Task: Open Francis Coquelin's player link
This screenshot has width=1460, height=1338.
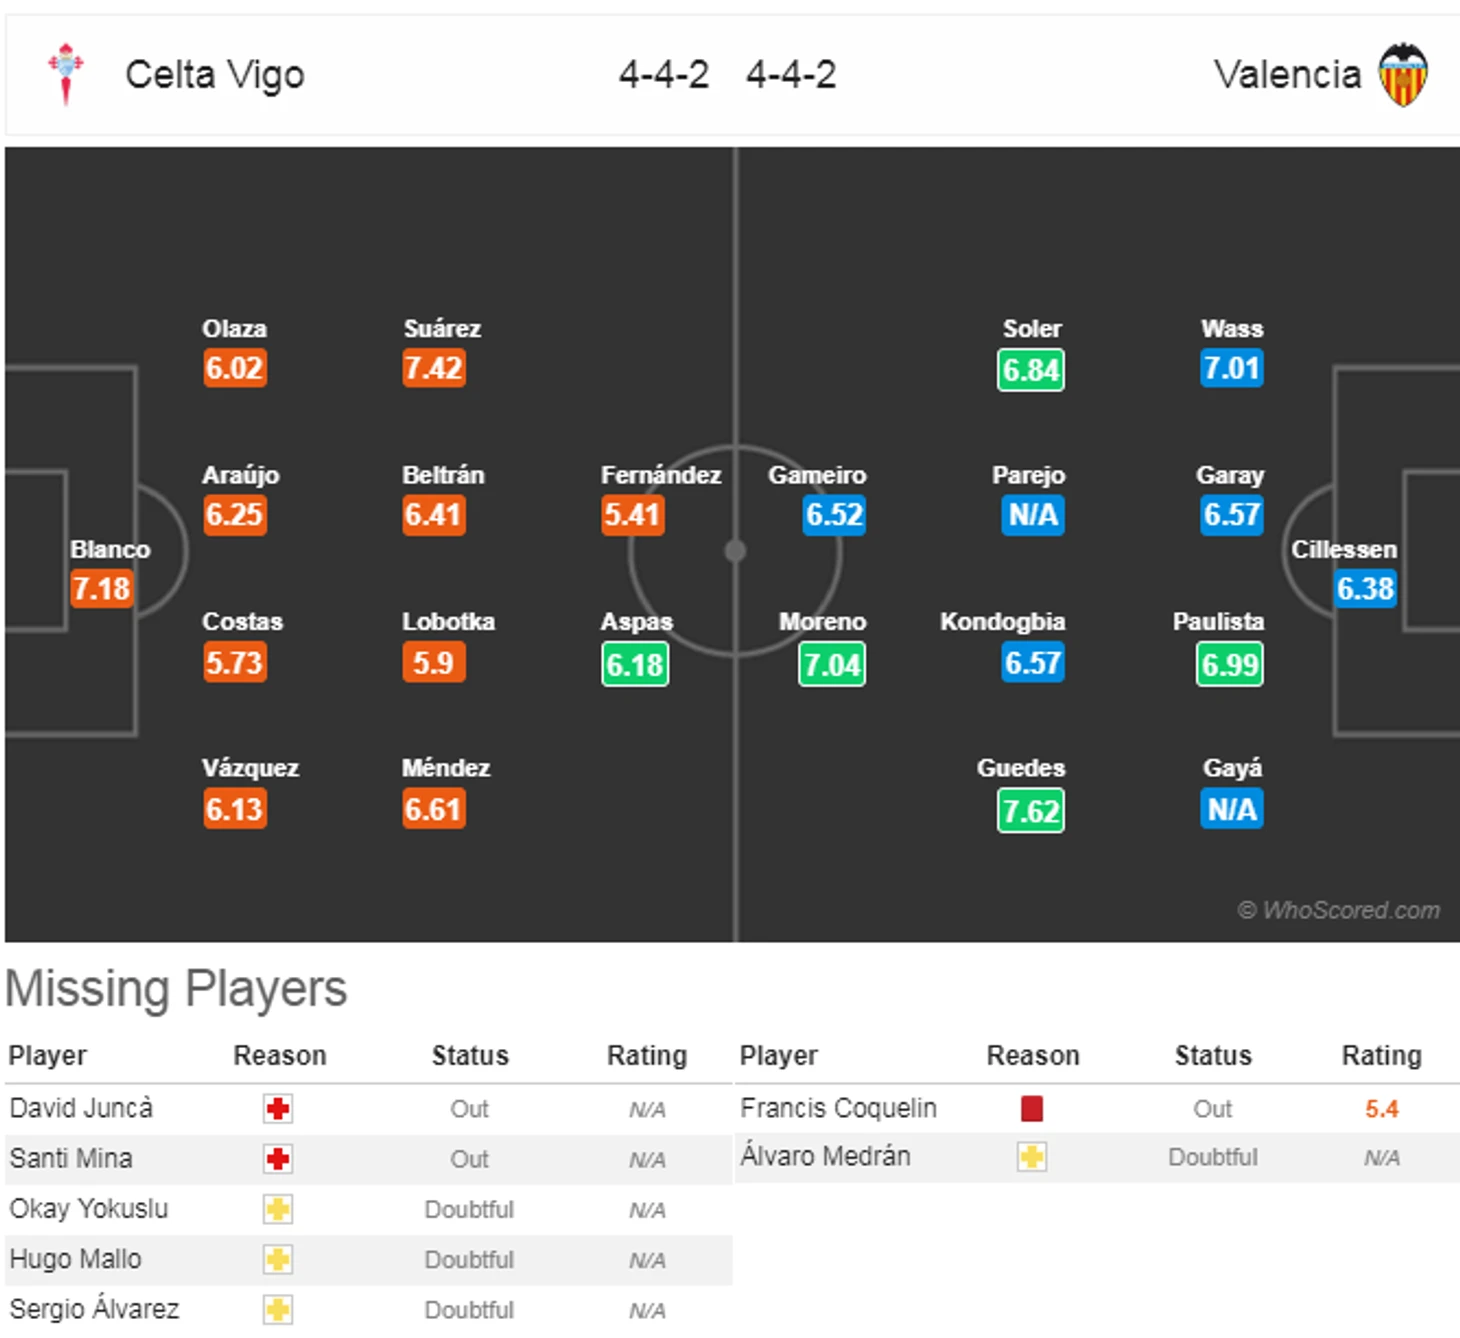Action: click(838, 1108)
